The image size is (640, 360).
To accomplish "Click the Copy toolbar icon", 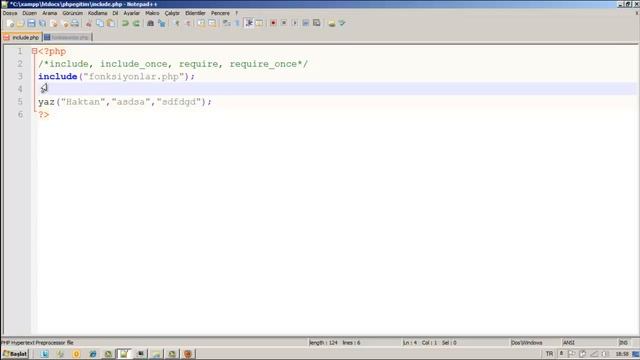I will (100, 23).
